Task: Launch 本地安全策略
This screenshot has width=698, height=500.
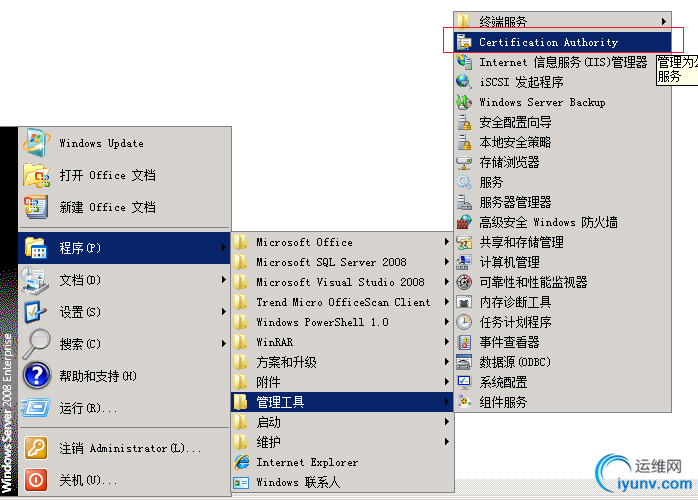Action: coord(563,142)
